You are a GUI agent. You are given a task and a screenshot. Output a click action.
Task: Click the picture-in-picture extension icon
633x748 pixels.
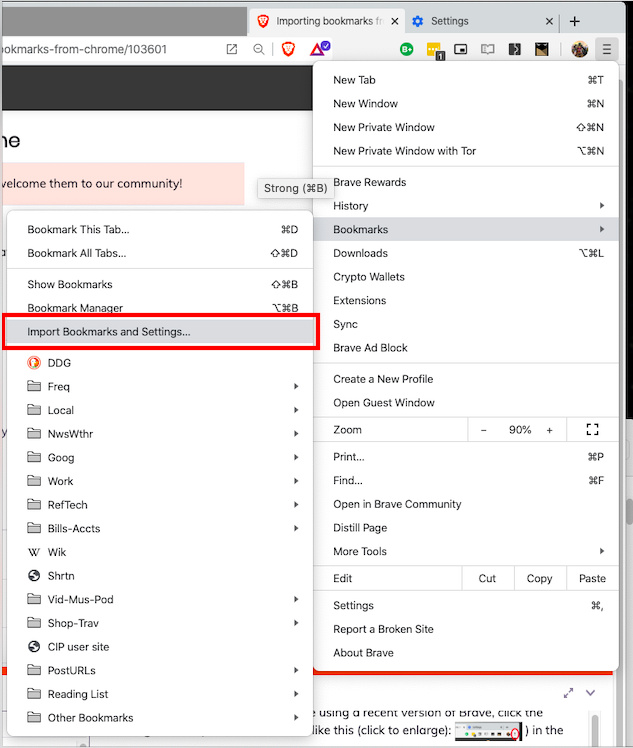pos(460,49)
